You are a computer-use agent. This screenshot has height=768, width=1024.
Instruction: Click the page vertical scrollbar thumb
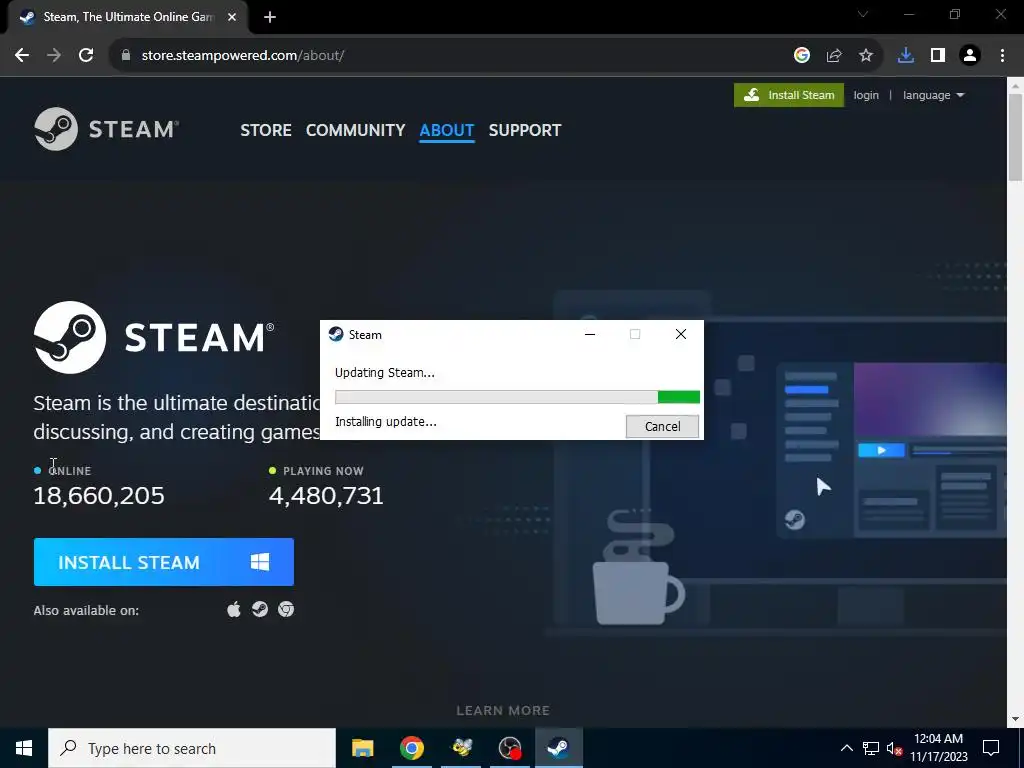[1015, 137]
